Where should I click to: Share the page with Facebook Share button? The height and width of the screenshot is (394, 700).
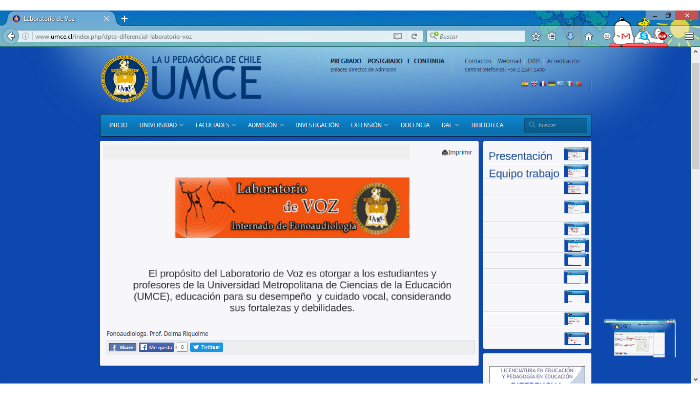point(122,347)
